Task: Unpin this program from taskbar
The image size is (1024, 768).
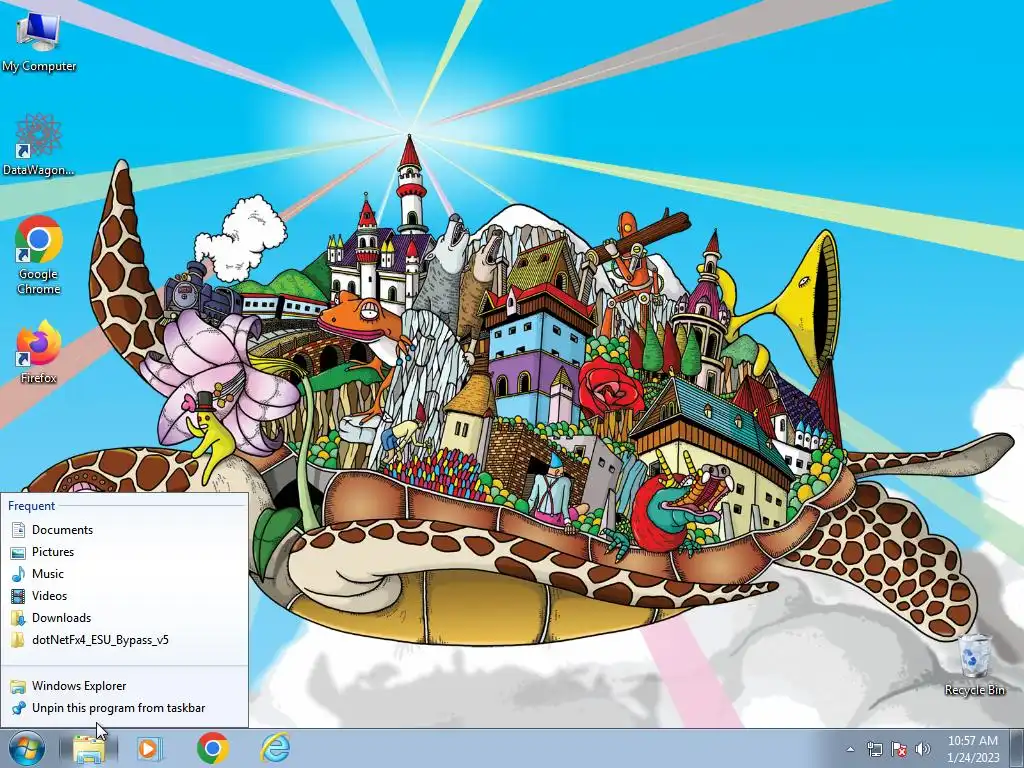Action: pos(124,708)
